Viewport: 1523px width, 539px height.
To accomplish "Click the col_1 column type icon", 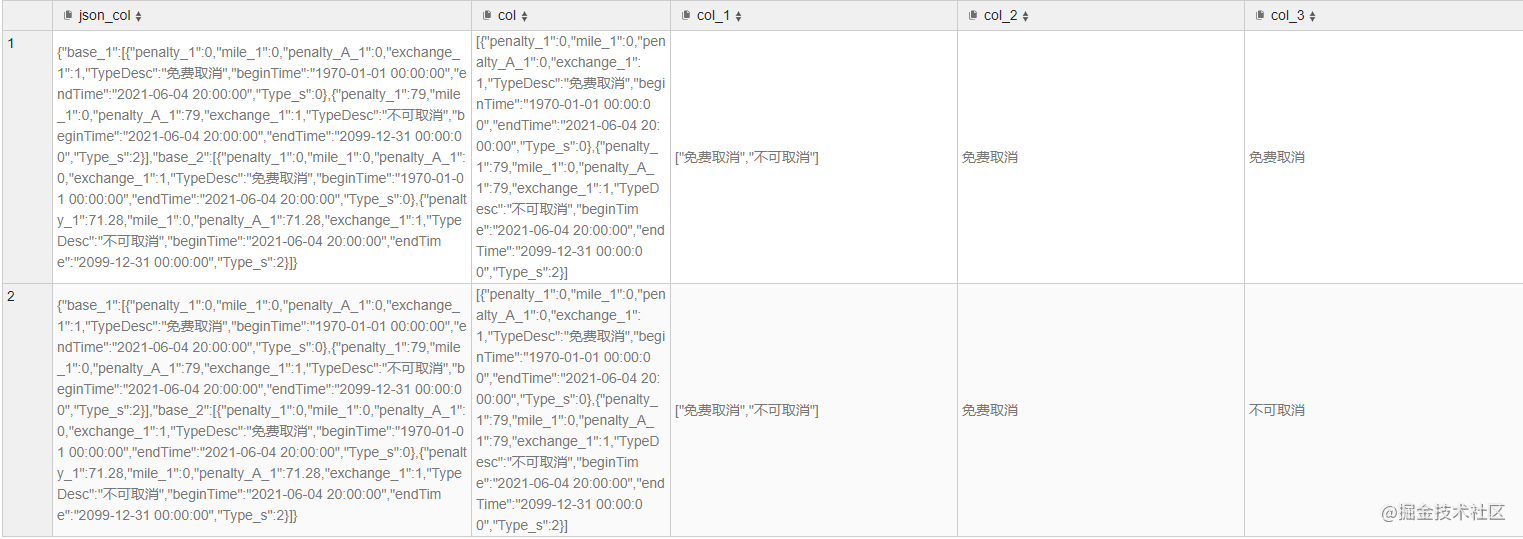I will [686, 16].
